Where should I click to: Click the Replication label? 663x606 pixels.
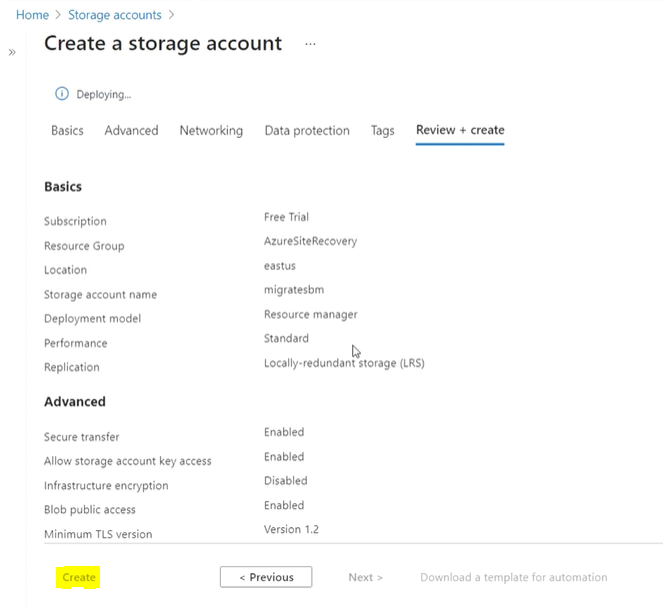point(72,367)
